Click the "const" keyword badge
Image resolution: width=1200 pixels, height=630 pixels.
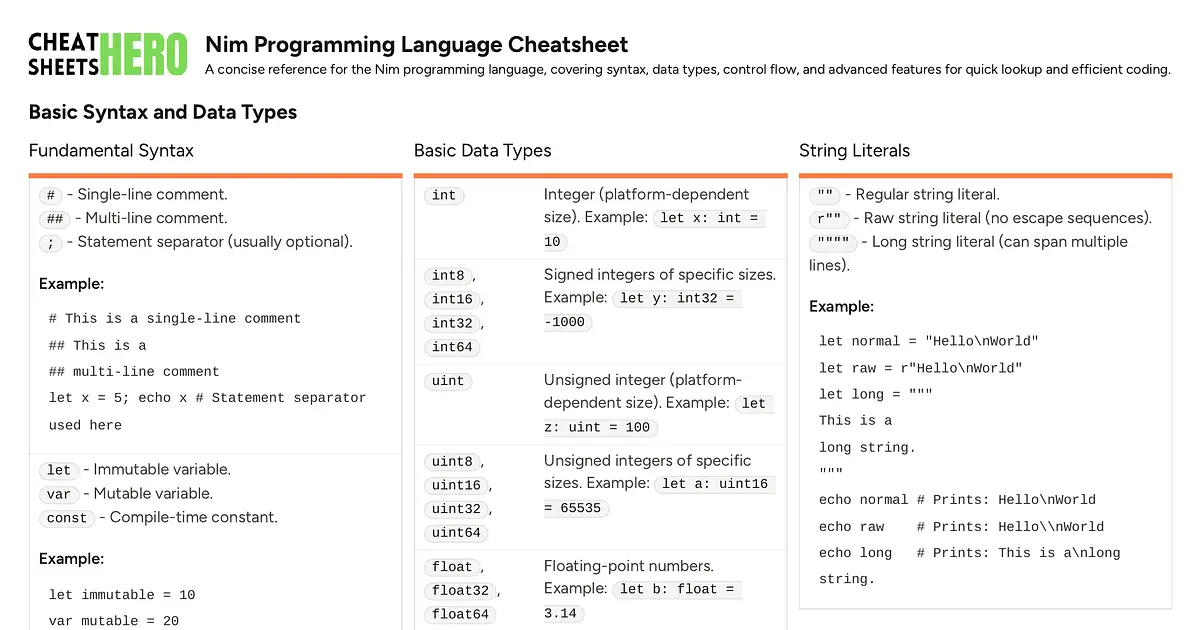[67, 518]
